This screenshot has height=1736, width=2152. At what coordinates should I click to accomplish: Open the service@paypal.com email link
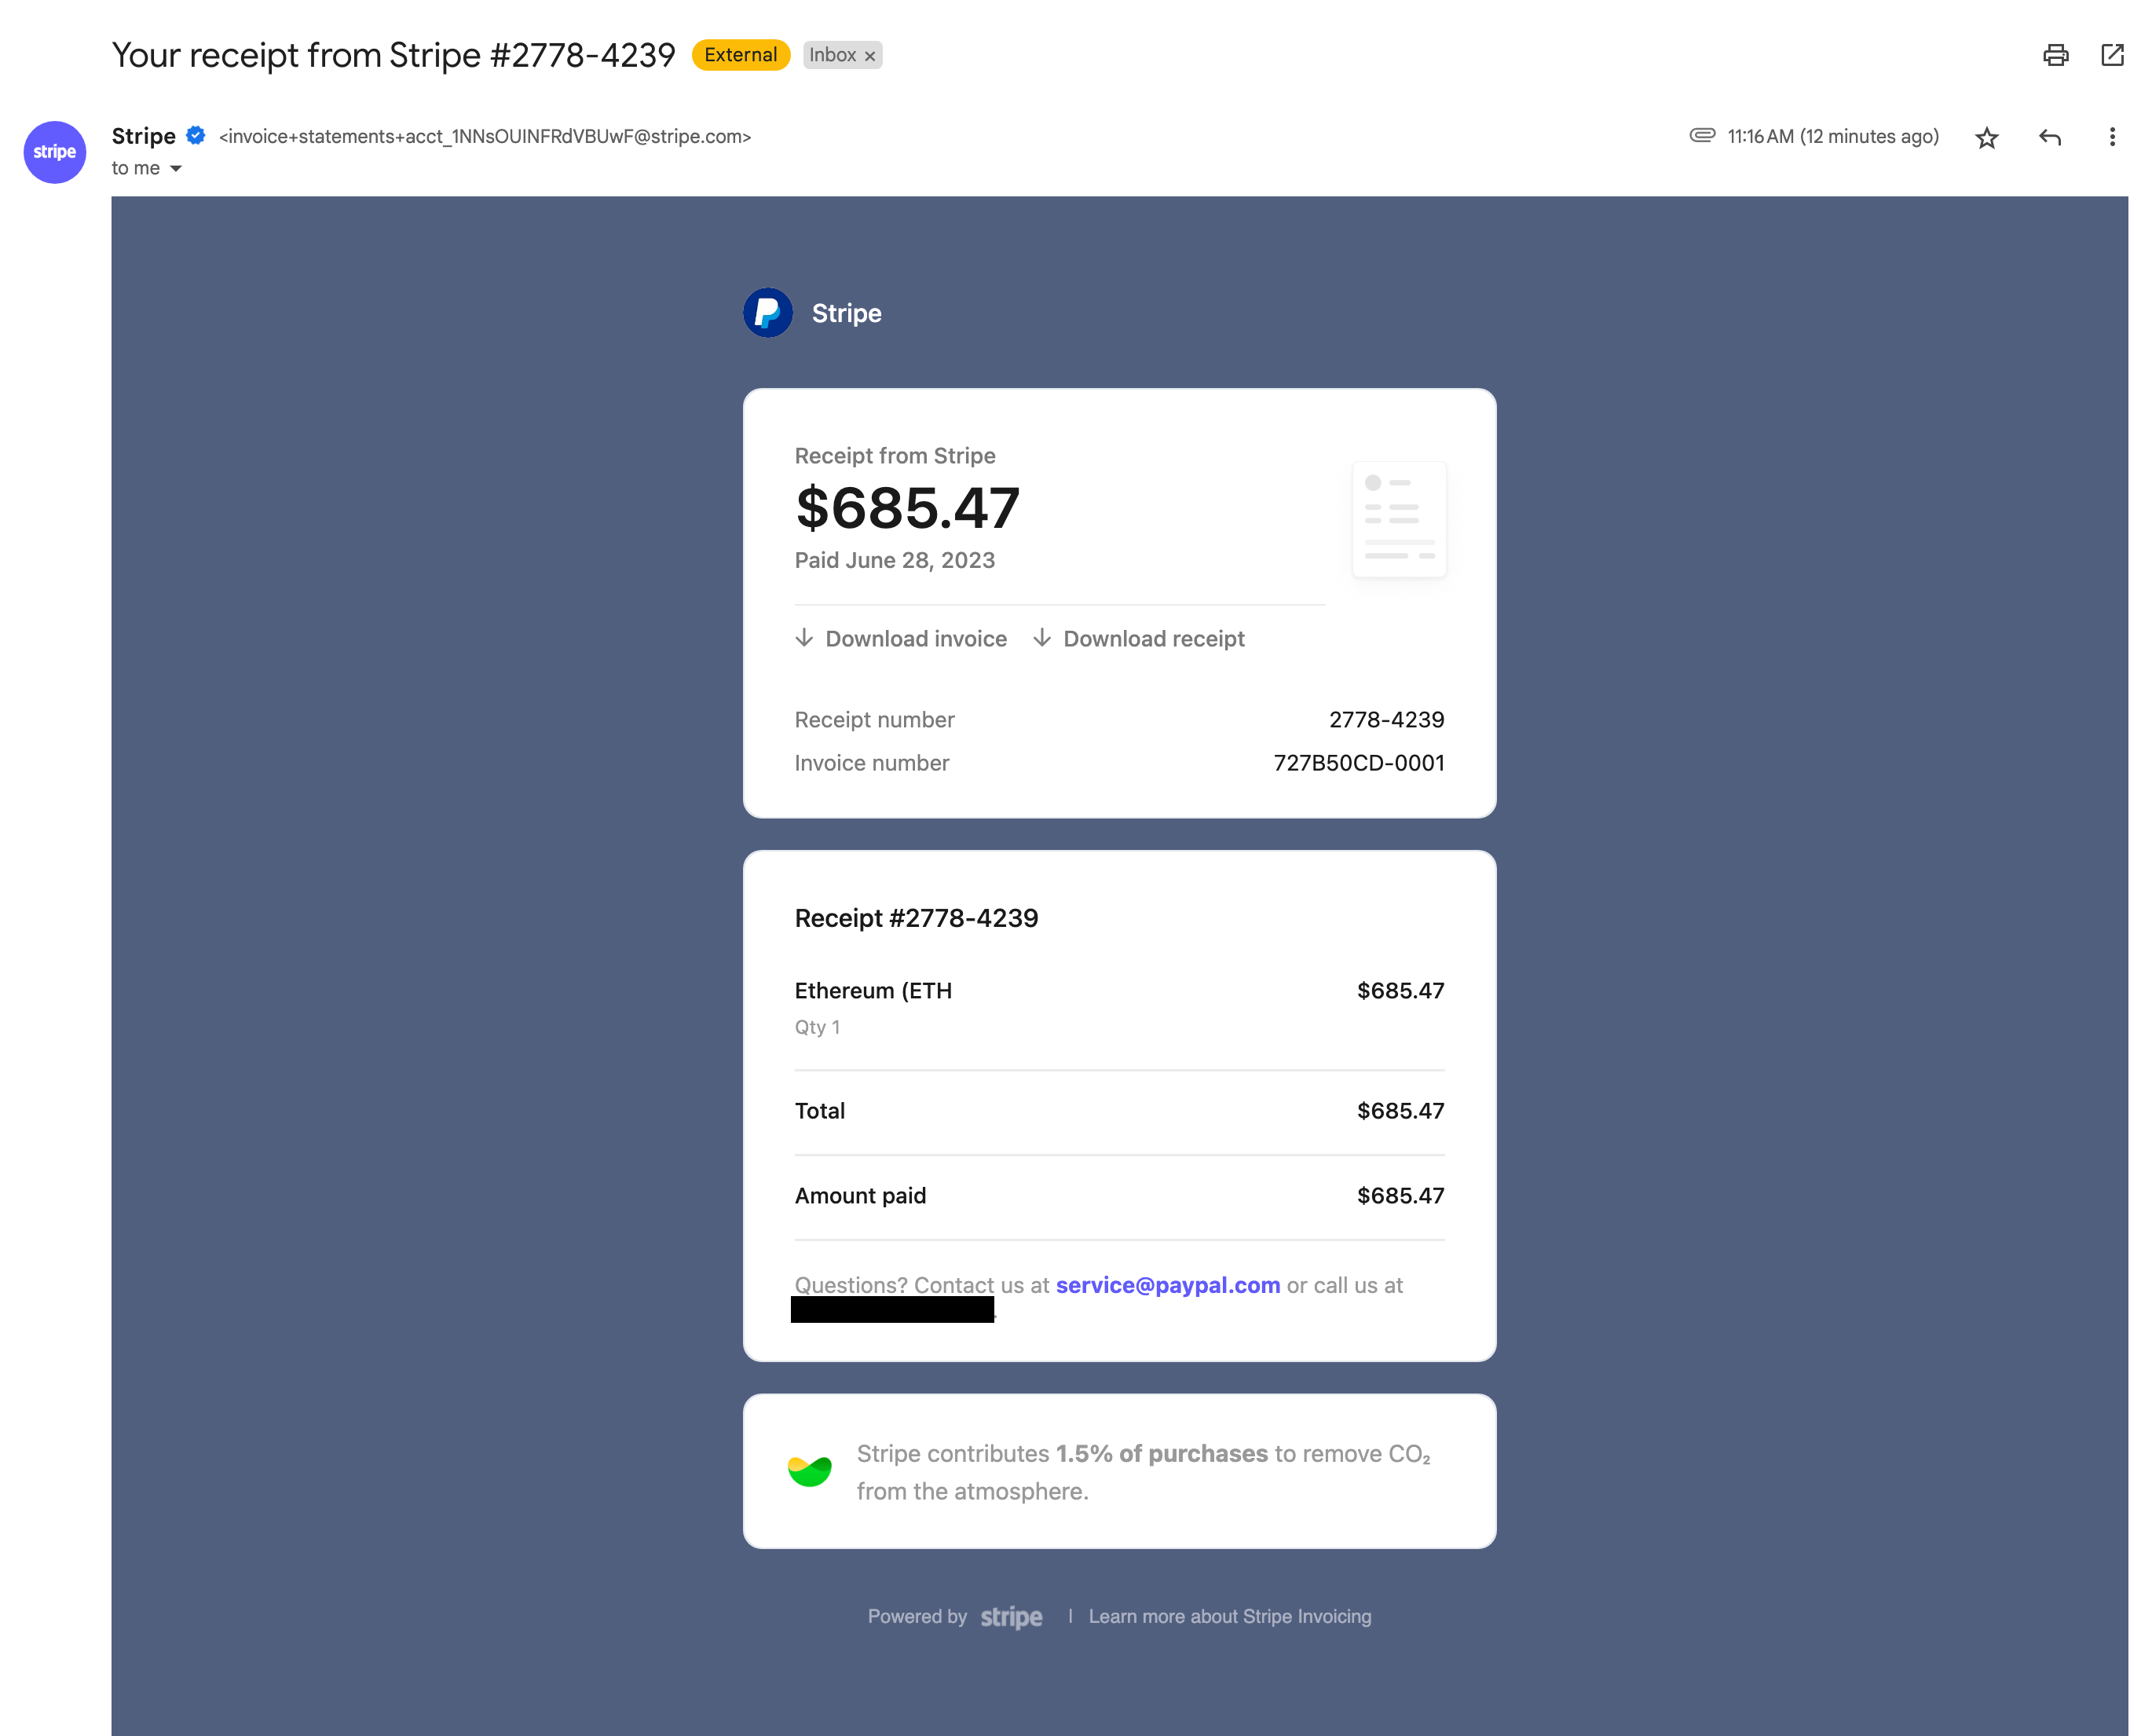click(x=1167, y=1285)
